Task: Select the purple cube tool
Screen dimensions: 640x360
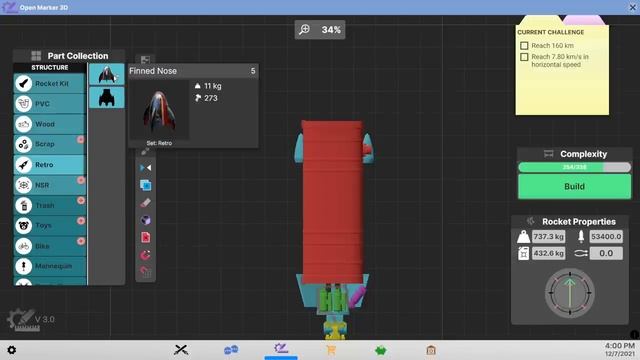Action: 146,220
